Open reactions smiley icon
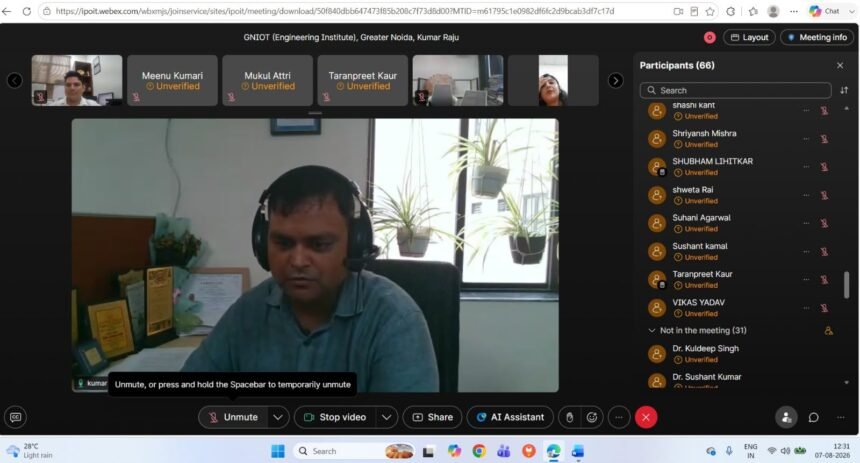860x463 pixels. 592,417
